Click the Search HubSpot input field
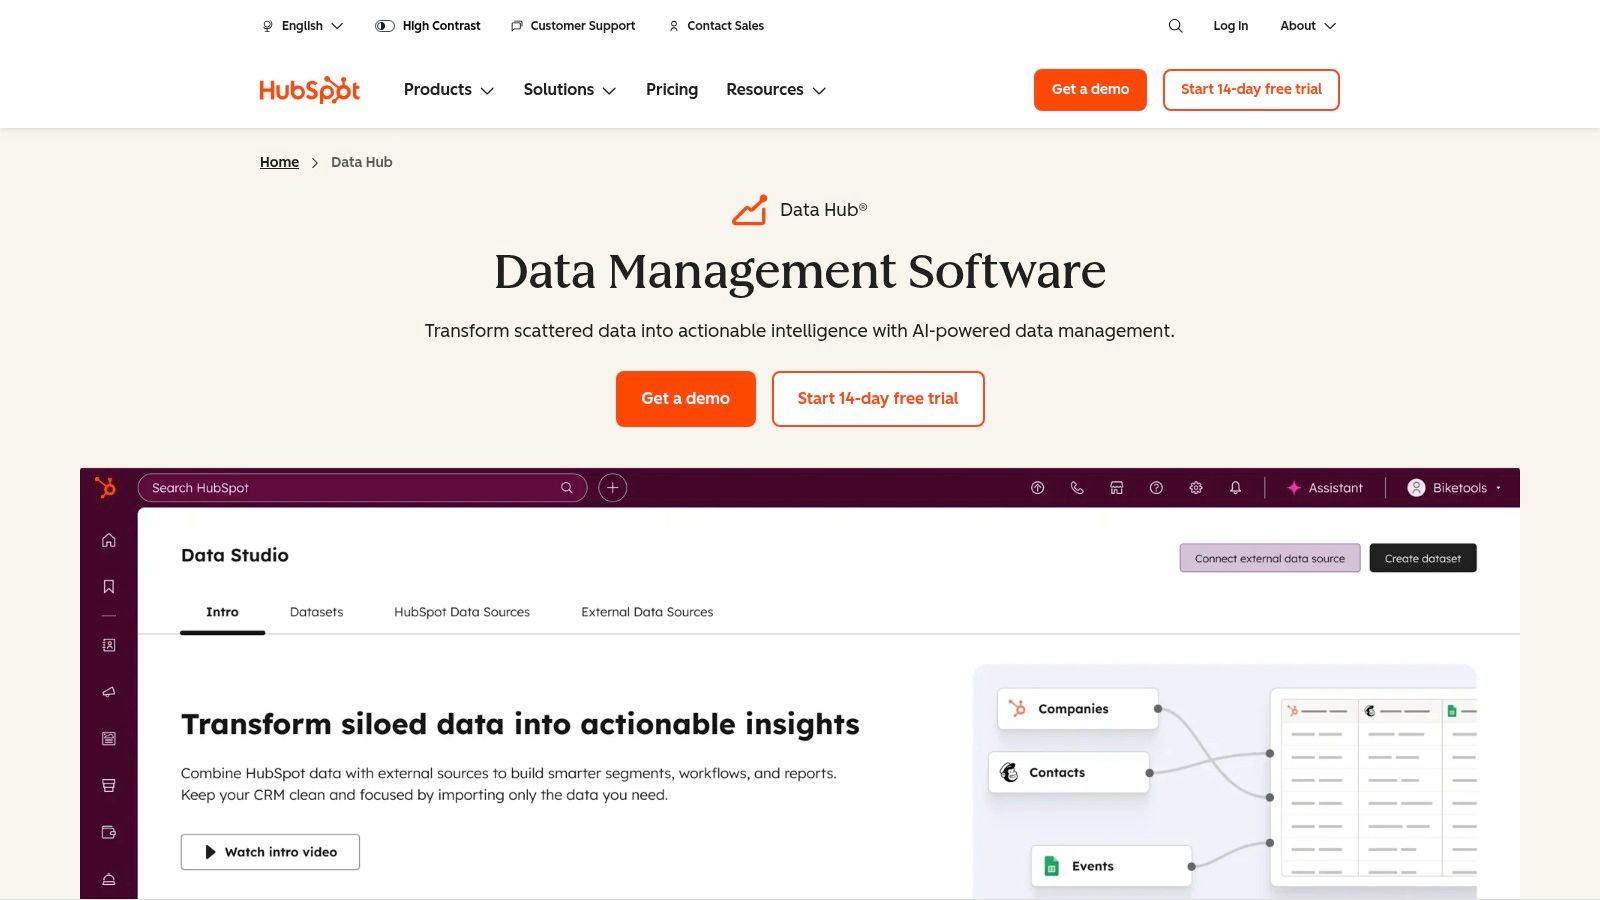 coord(360,487)
